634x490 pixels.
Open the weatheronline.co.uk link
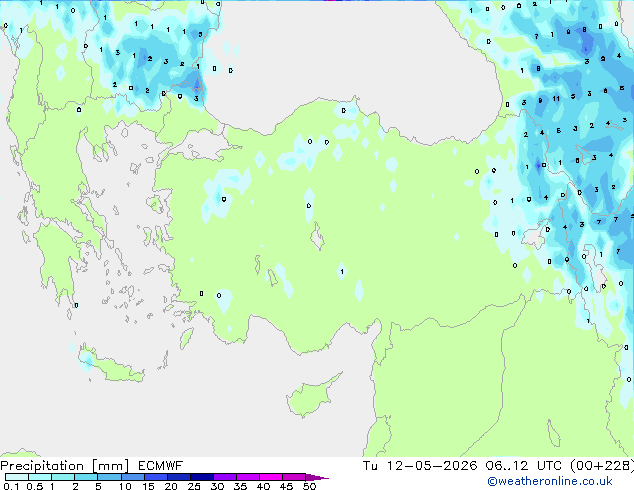click(x=550, y=481)
